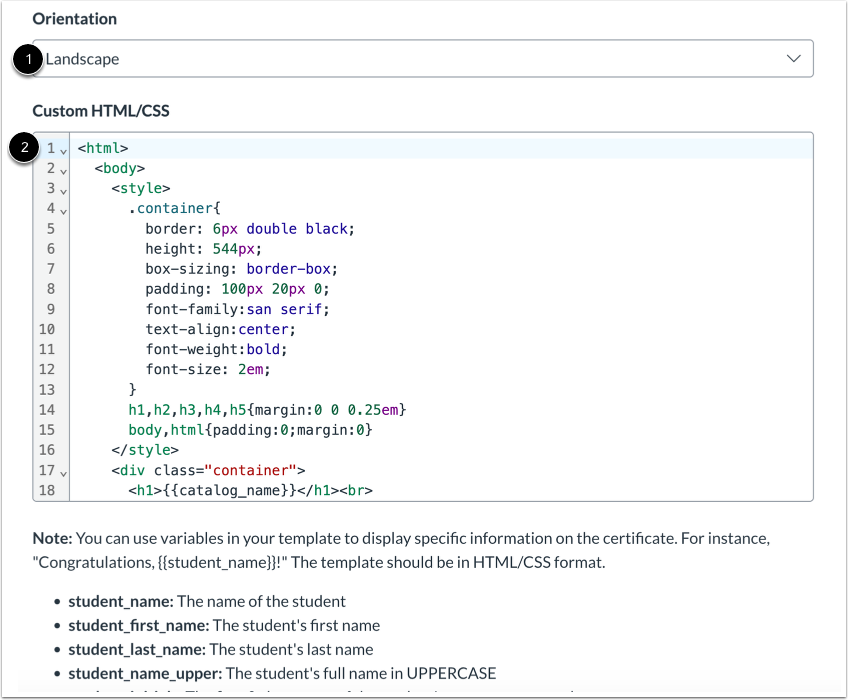Click 'body,html{padding:0;margin:0}' line
Image resolution: width=848 pixels, height=700 pixels.
click(250, 430)
